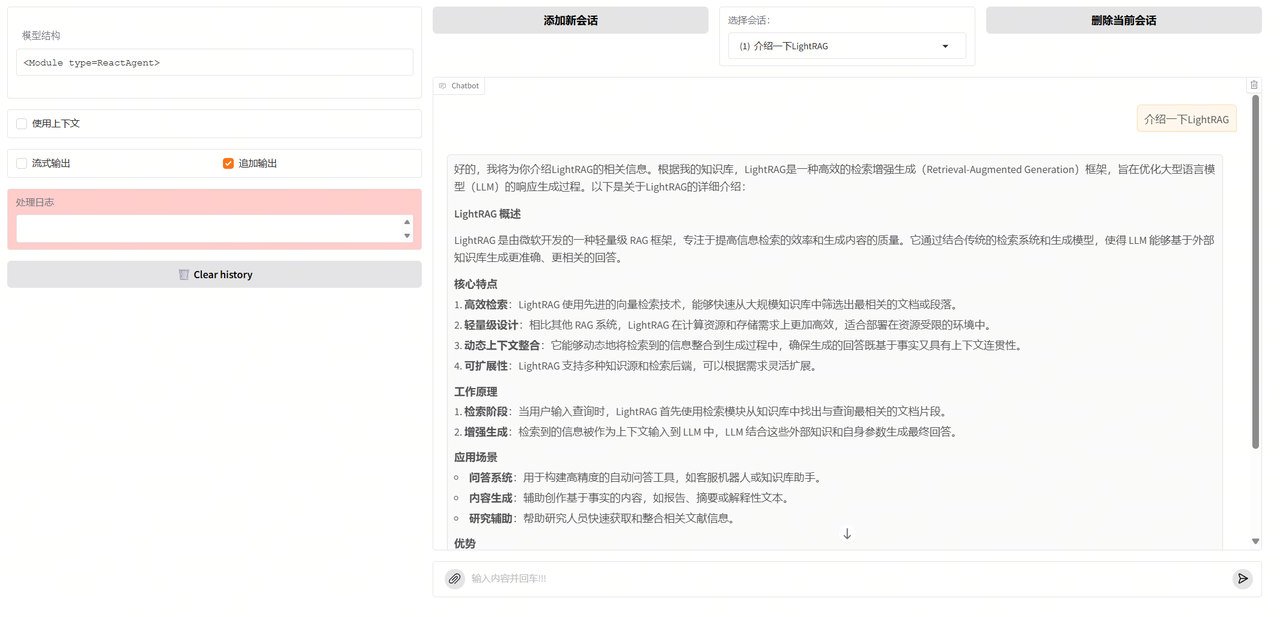Click the dropdown arrow next to 介绍一下LightRAG

(x=946, y=46)
